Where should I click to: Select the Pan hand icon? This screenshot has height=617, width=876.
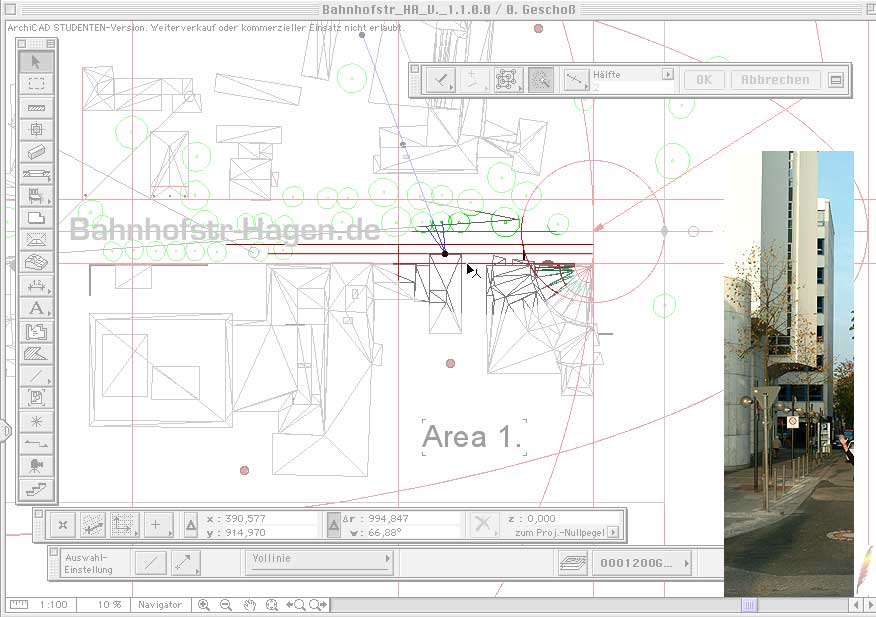click(250, 605)
